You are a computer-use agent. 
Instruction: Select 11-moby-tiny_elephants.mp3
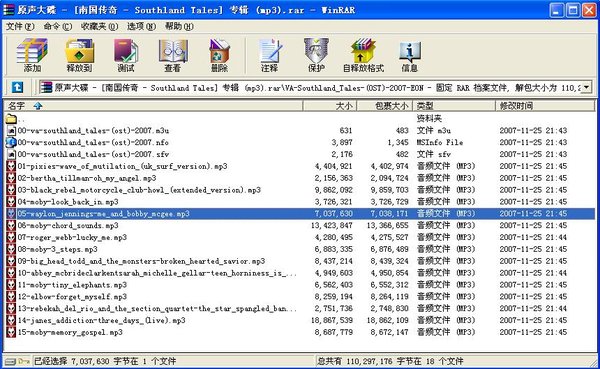coord(72,285)
